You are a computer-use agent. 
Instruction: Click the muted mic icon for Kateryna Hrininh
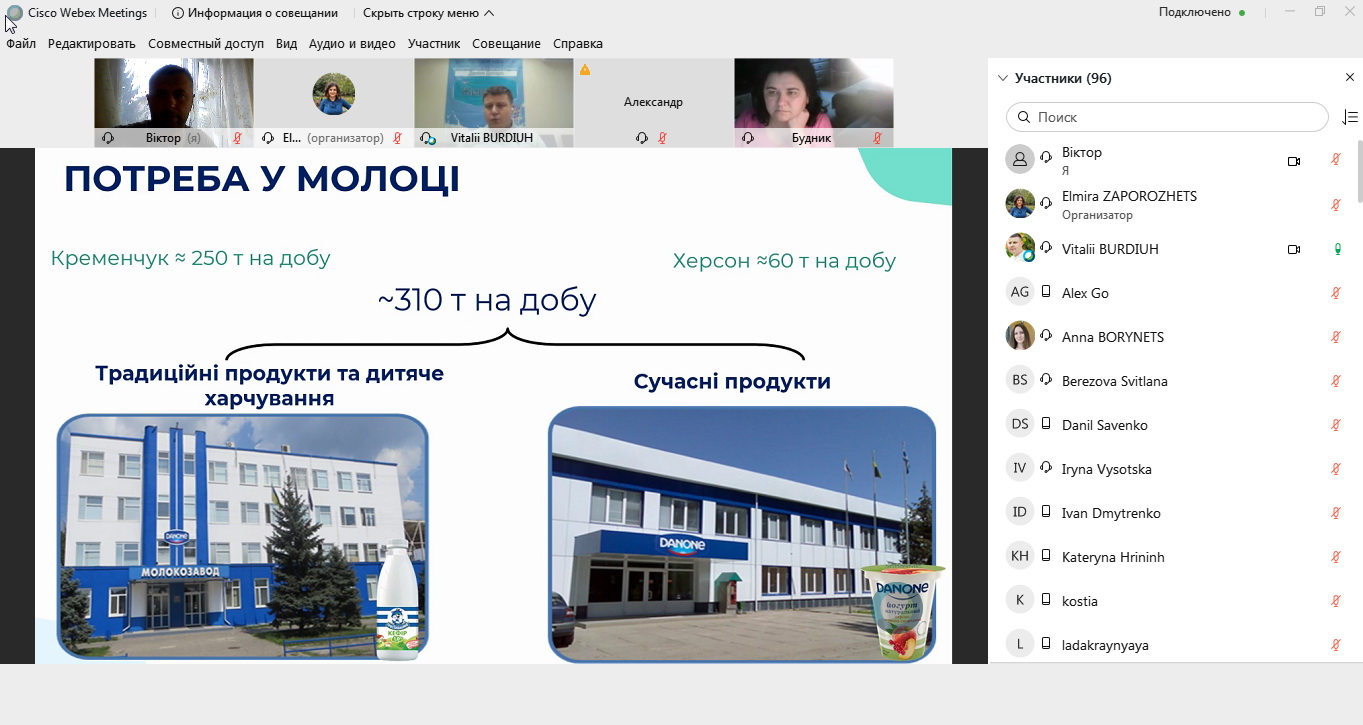coord(1336,557)
